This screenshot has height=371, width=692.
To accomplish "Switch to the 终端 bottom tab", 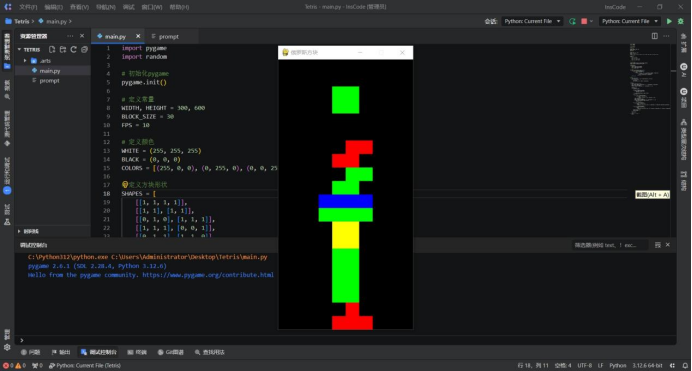I will (x=137, y=352).
